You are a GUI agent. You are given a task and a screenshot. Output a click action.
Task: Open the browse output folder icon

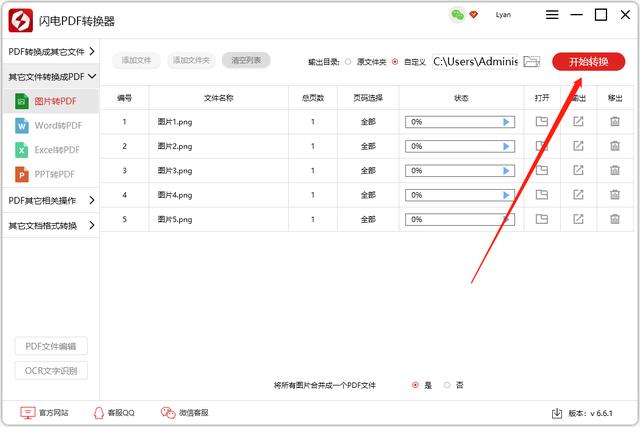point(532,62)
